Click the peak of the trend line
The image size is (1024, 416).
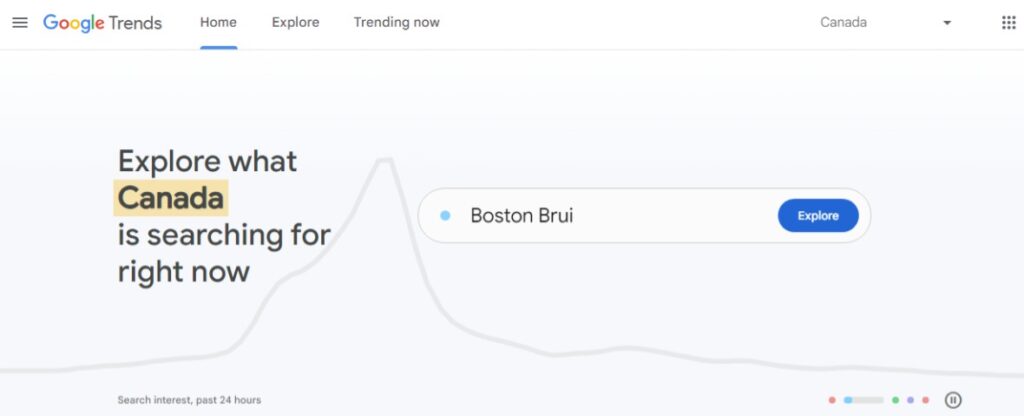pyautogui.click(x=385, y=160)
